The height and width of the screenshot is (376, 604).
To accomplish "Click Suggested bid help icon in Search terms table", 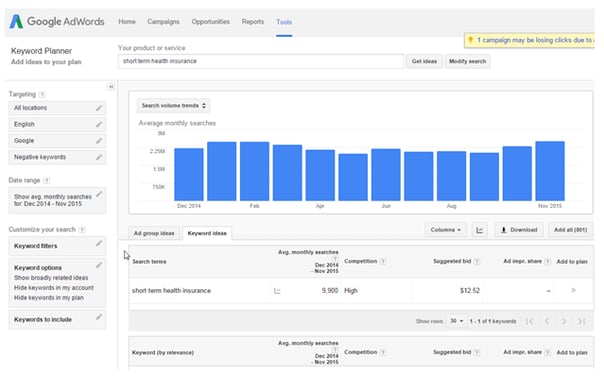I will (x=476, y=262).
